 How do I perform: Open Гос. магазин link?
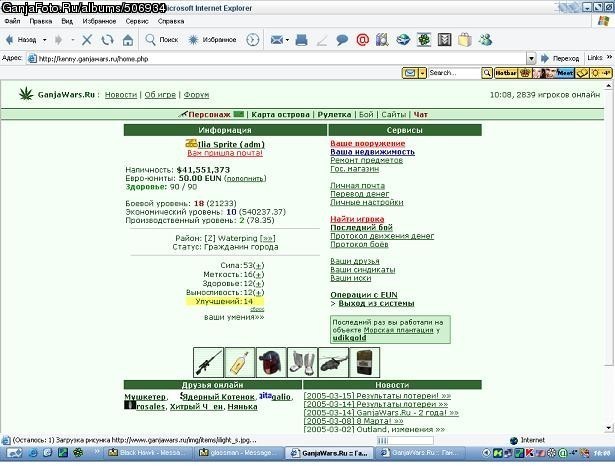click(x=355, y=169)
